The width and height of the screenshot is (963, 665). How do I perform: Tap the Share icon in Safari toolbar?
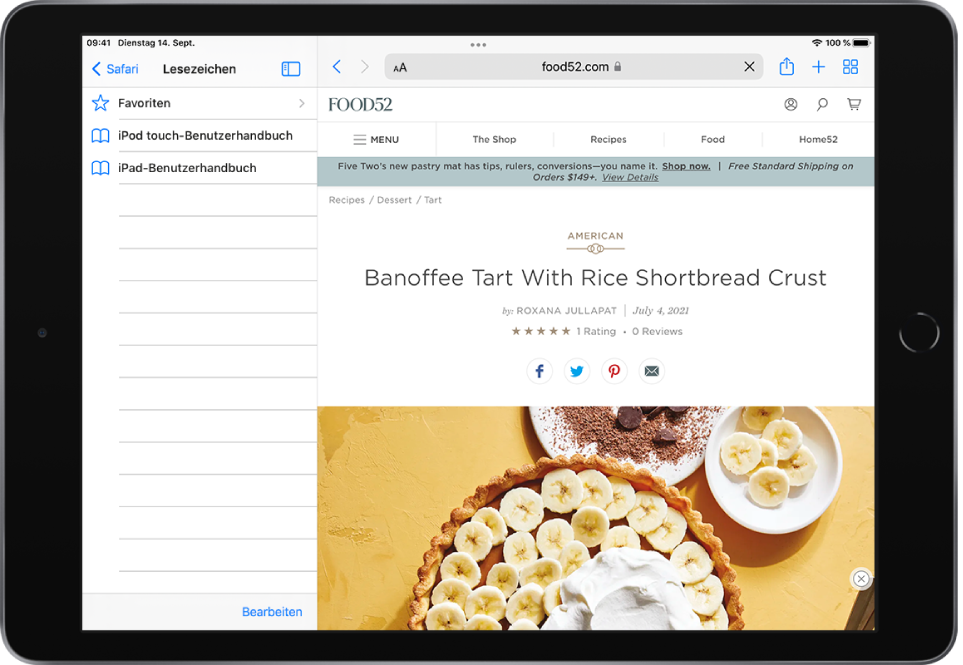pos(786,67)
